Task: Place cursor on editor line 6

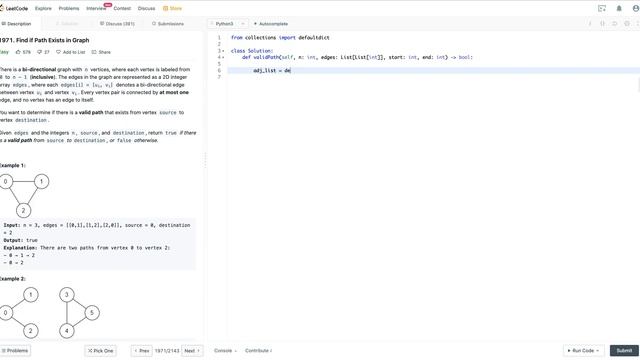Action: [x=433, y=71]
